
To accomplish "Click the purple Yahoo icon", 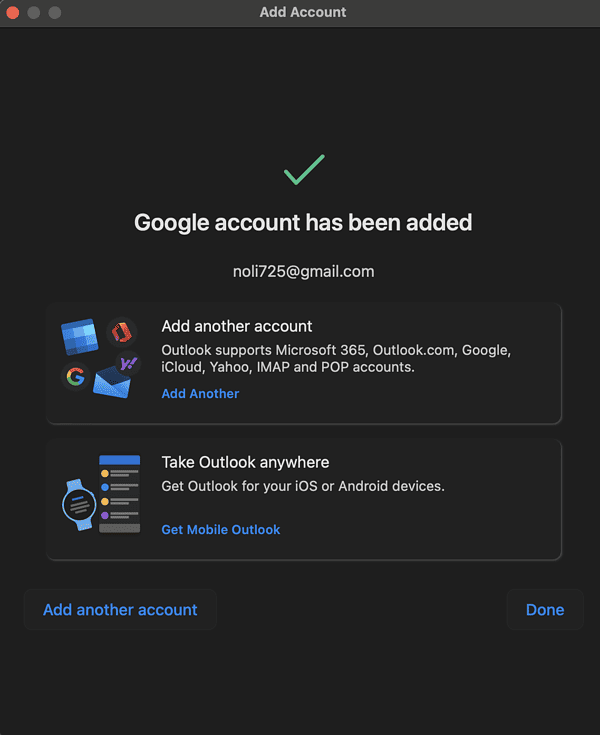I will point(128,364).
